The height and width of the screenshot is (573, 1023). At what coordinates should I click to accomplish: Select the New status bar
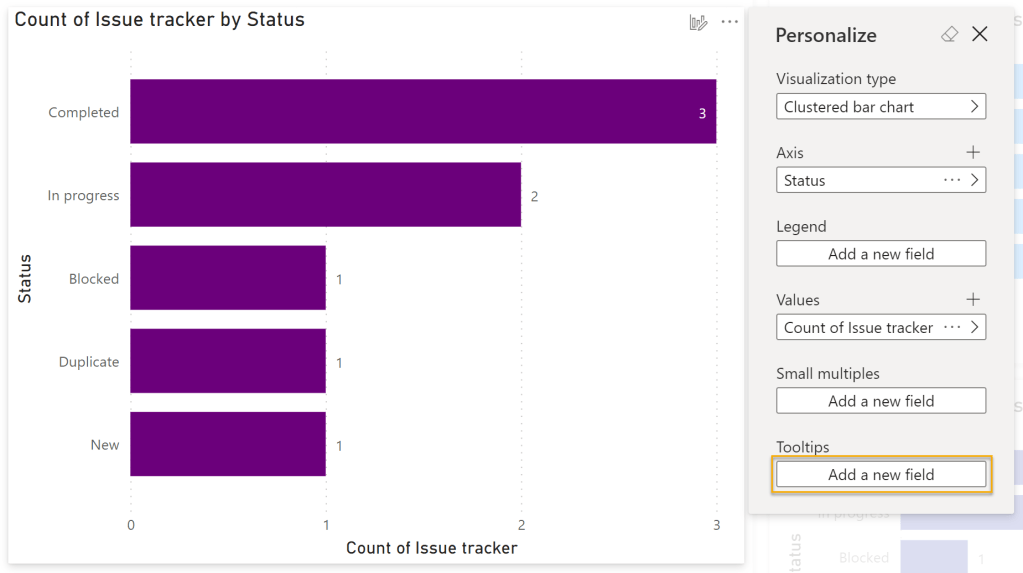tap(228, 444)
